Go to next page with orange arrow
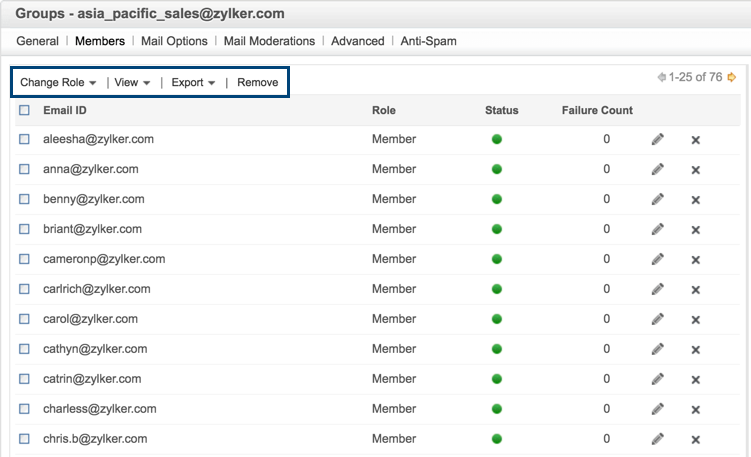 (x=732, y=77)
